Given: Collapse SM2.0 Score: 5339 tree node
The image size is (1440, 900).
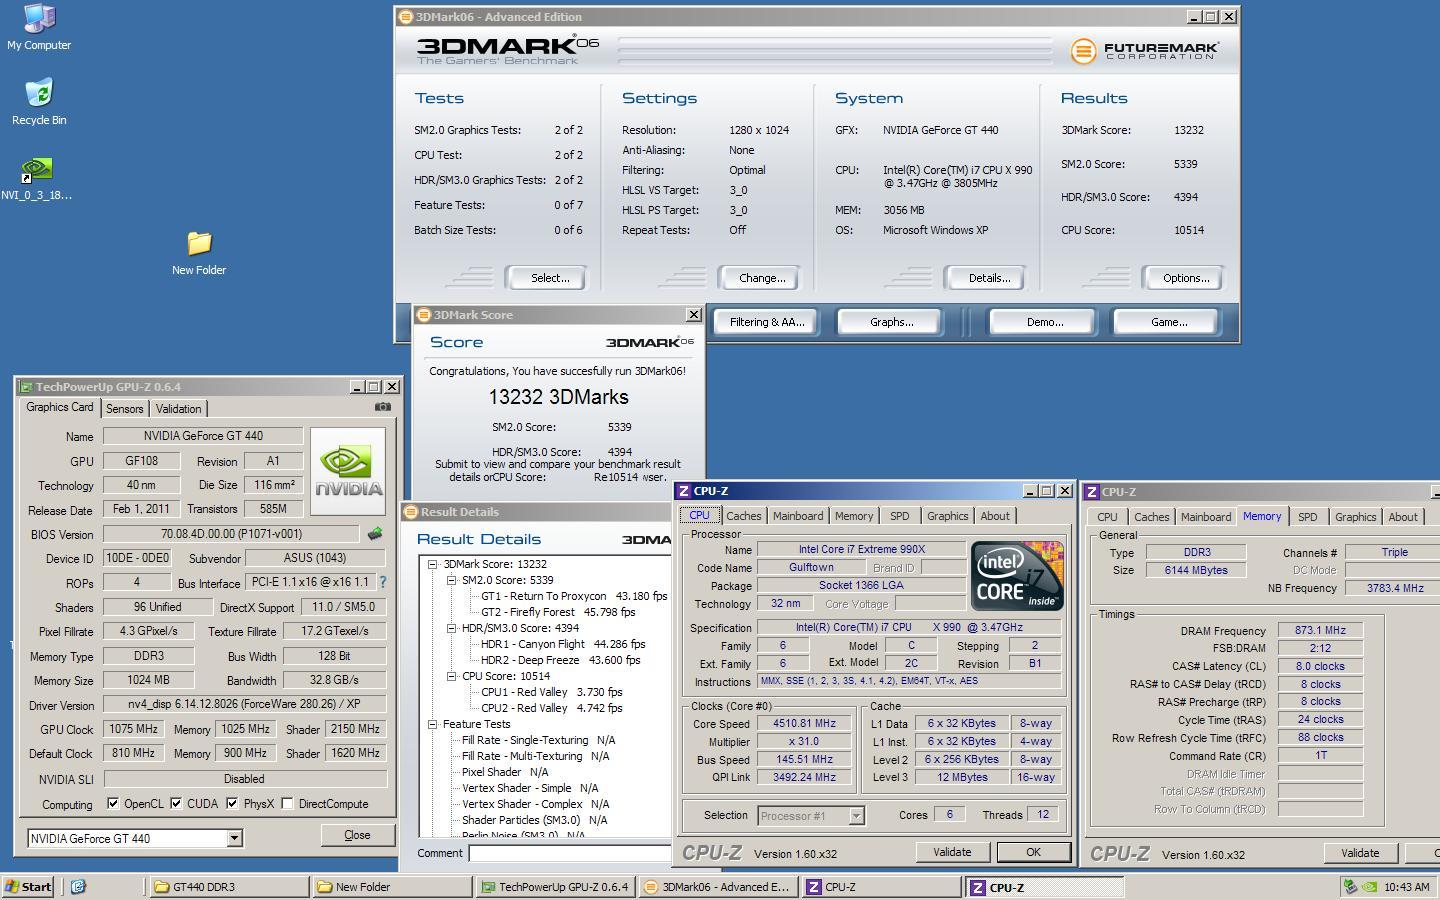Looking at the screenshot, I should point(452,580).
